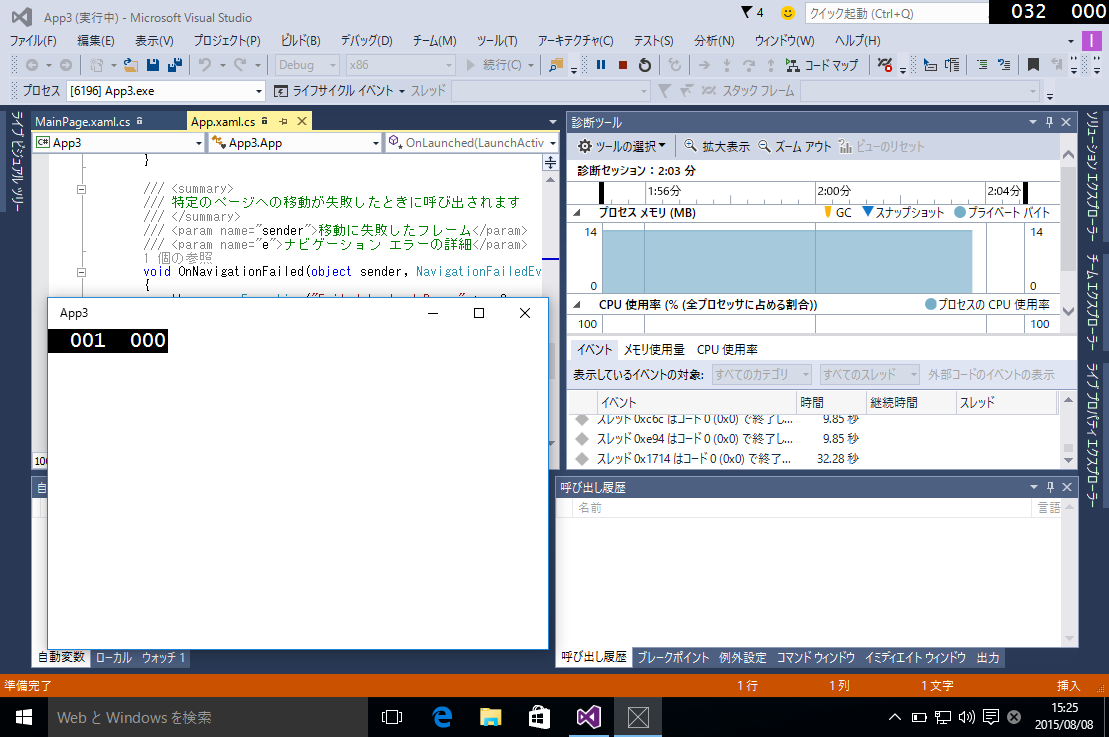Image resolution: width=1109 pixels, height=737 pixels.
Task: Open the process dropdown showing [6196] App3.exe
Action: coord(258,91)
